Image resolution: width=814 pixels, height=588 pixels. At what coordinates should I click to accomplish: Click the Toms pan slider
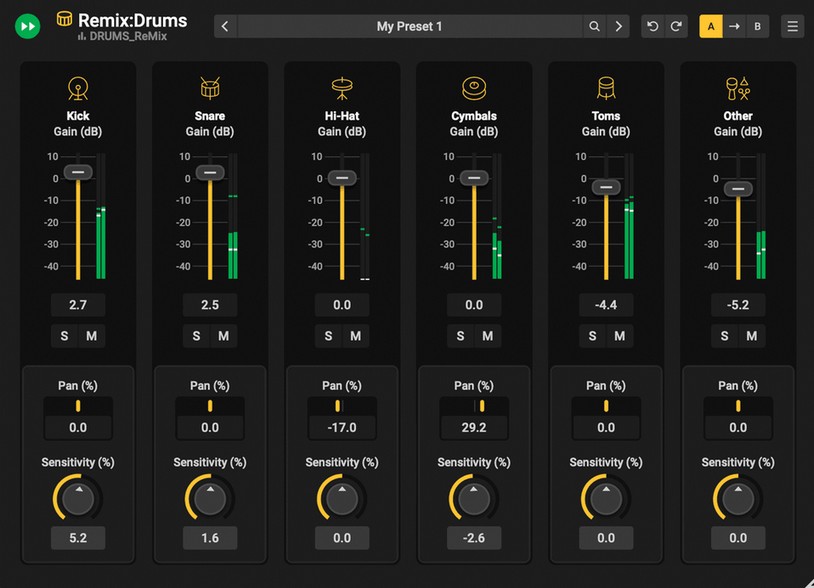click(x=606, y=406)
